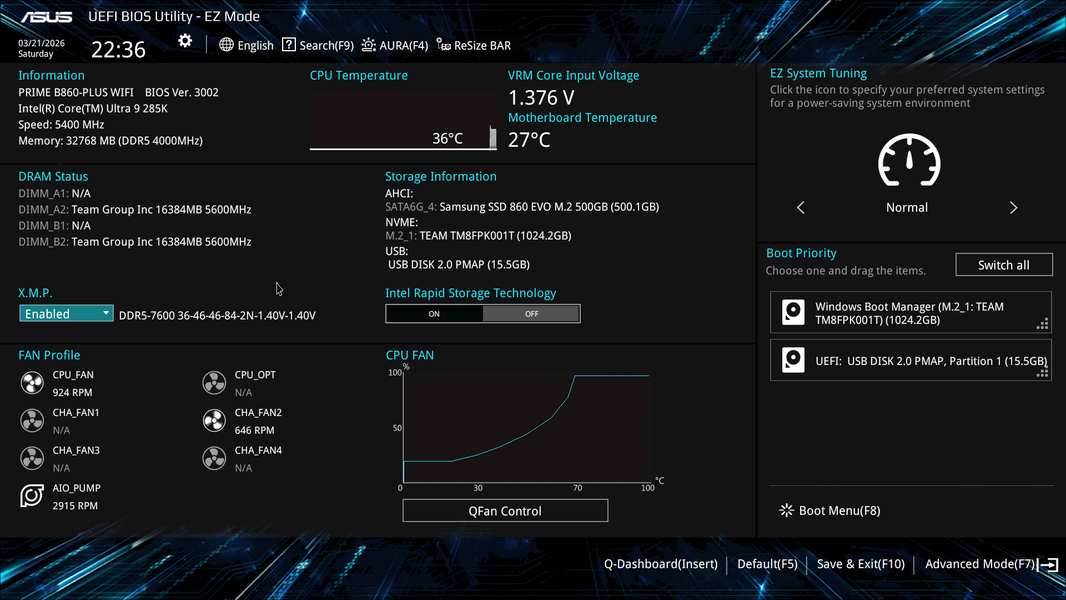Click the 924 RPM CPU_FAN speed
This screenshot has width=1066, height=600.
pos(73,393)
